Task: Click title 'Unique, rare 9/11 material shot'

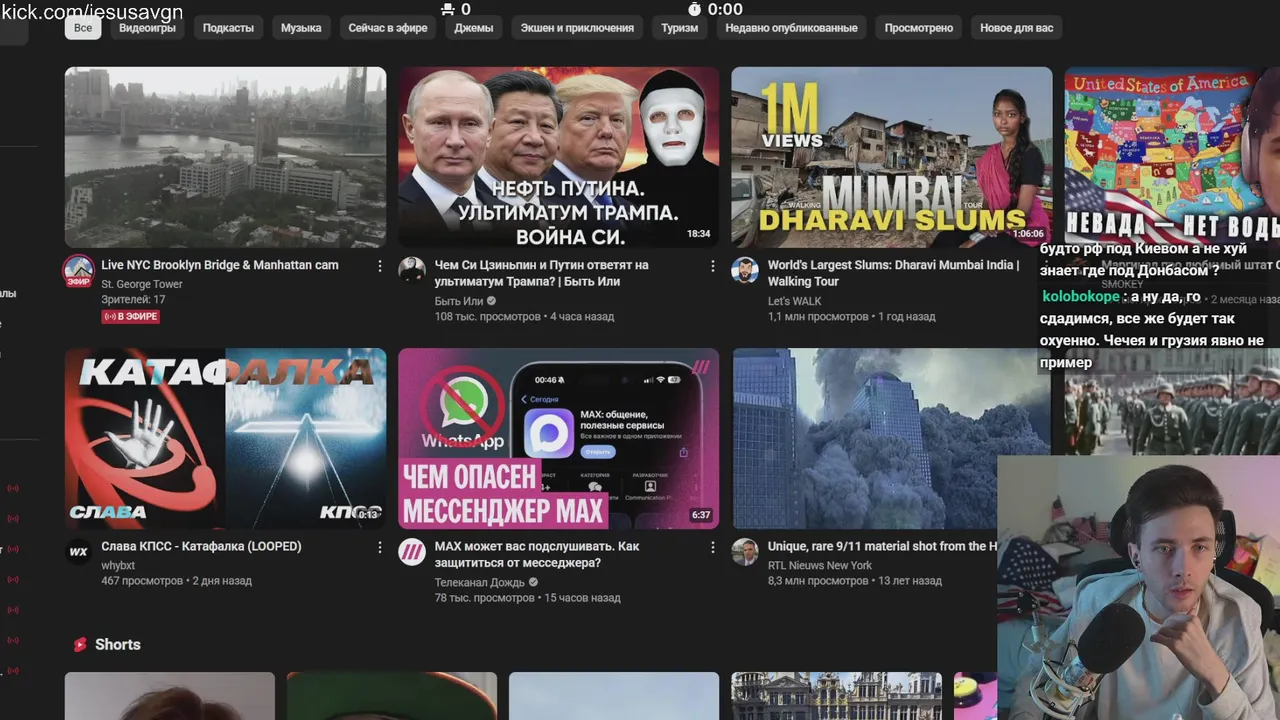Action: click(x=883, y=546)
